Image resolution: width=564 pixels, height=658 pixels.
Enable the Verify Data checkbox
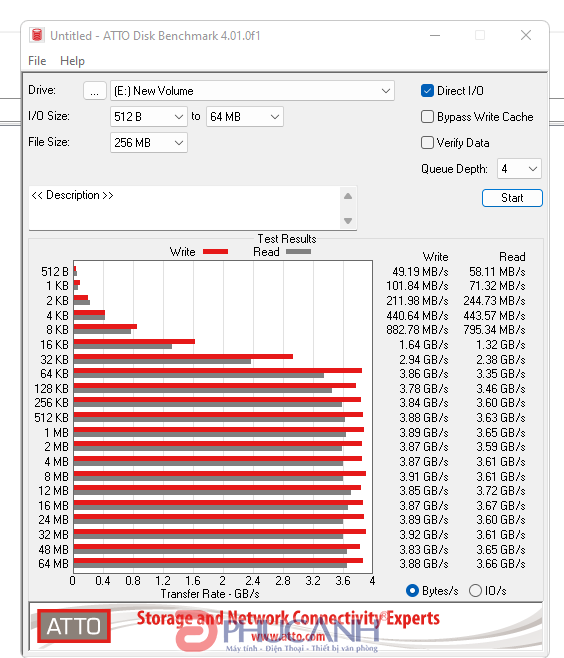[x=427, y=143]
